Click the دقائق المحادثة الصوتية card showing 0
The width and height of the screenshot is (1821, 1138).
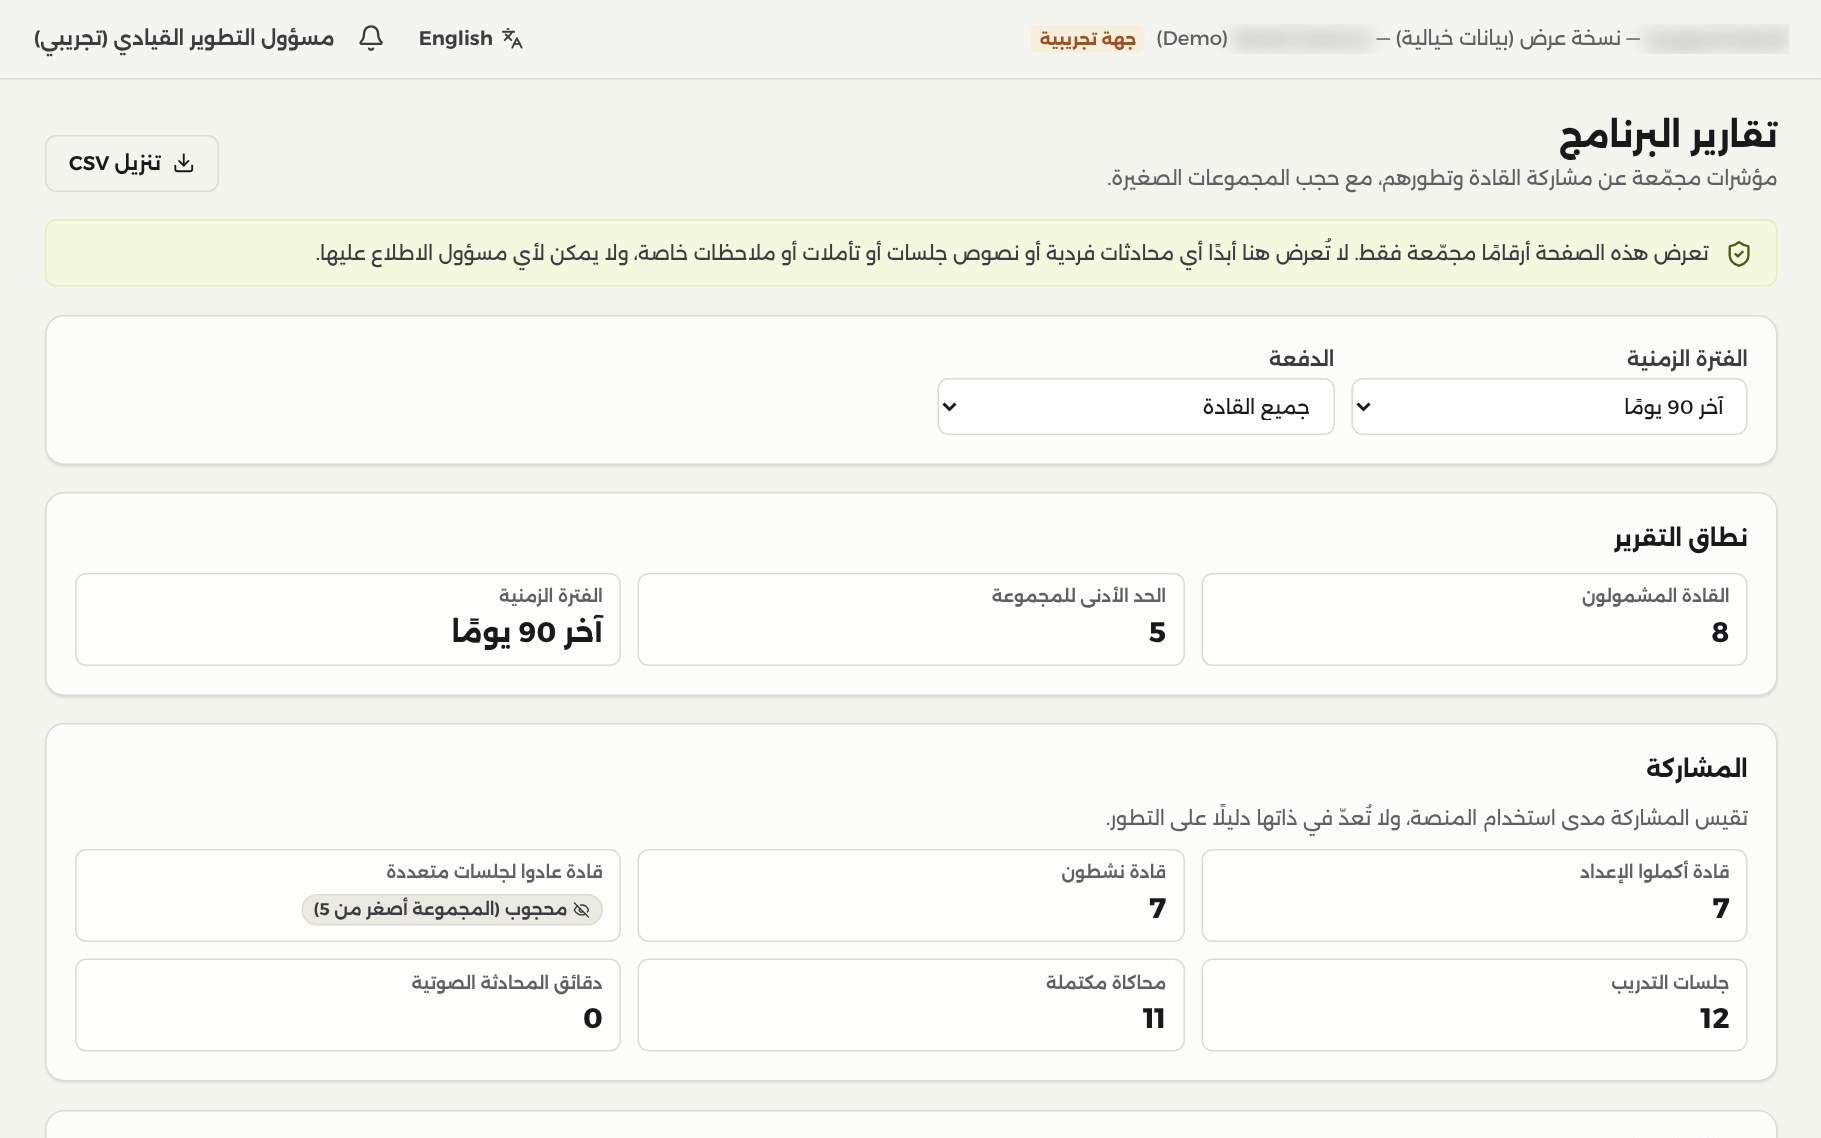click(x=348, y=1005)
